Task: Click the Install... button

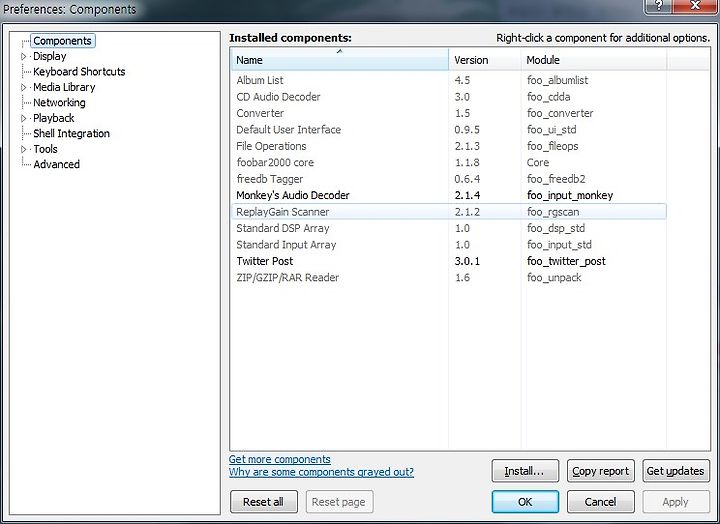Action: click(525, 471)
